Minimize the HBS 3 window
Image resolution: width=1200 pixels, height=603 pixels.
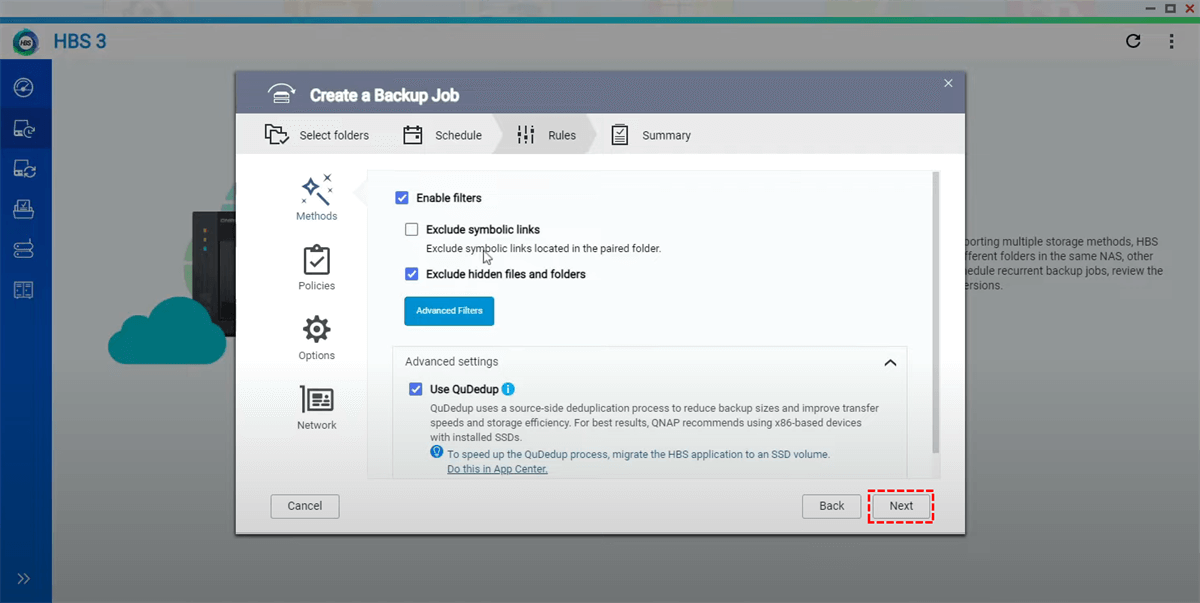point(1151,8)
